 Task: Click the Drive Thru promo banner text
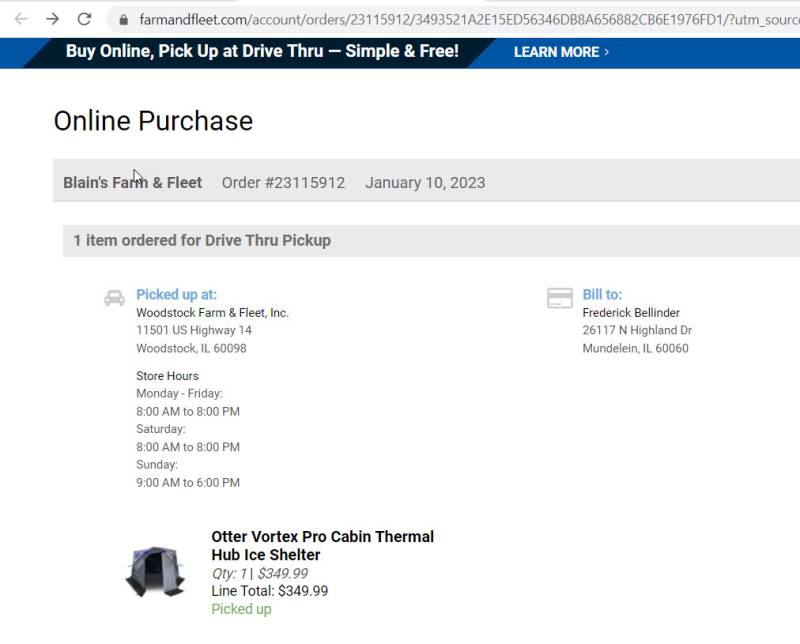[262, 51]
